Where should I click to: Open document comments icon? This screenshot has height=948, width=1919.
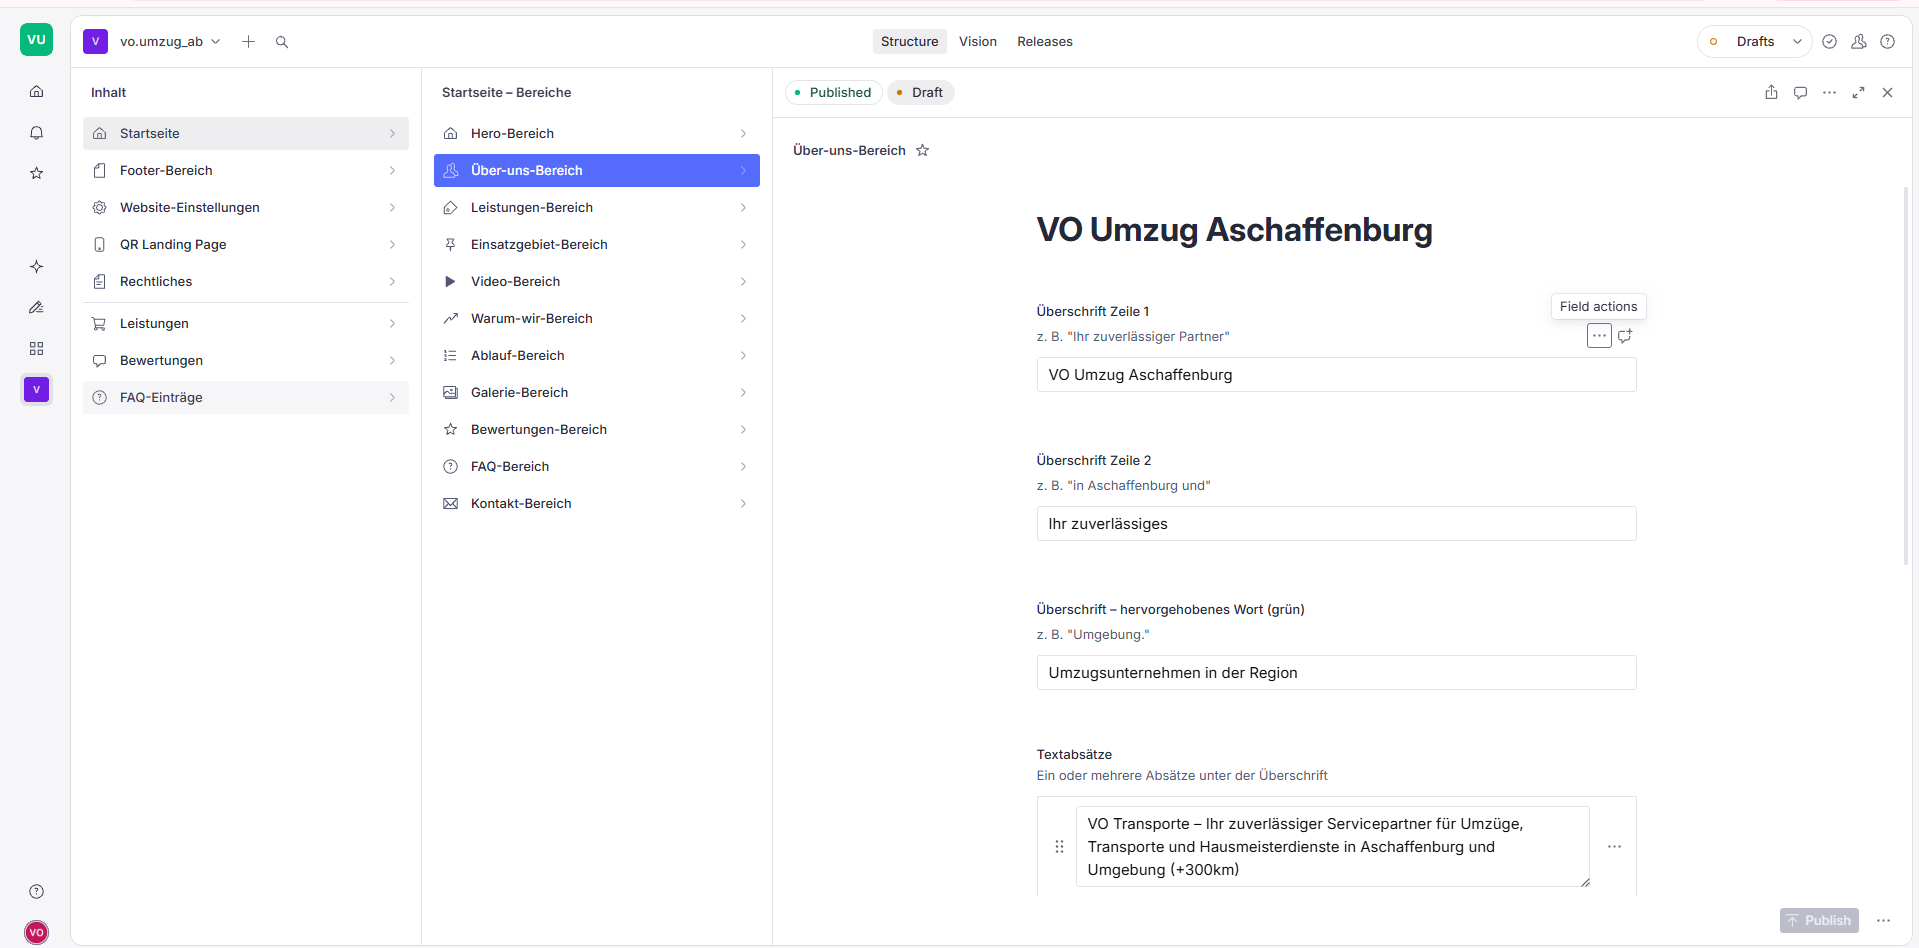[x=1800, y=92]
